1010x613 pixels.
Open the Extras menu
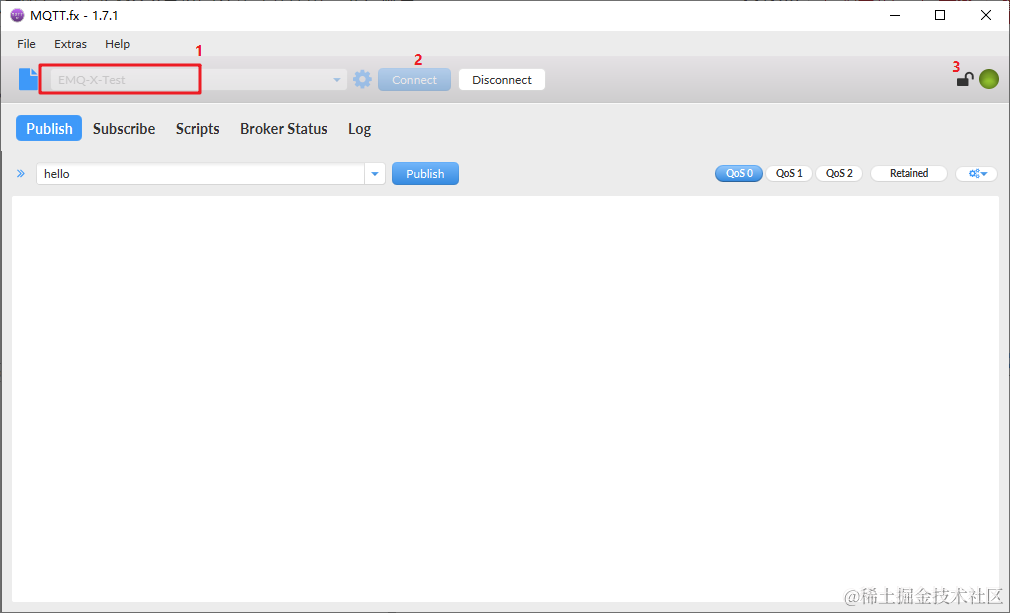(x=70, y=44)
